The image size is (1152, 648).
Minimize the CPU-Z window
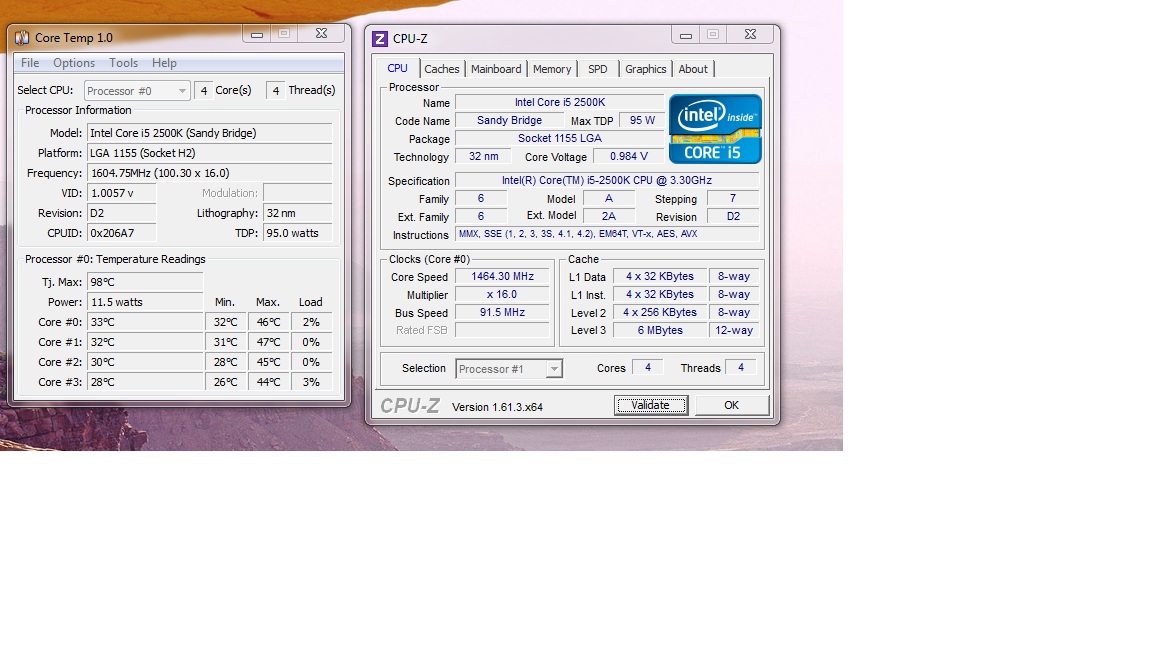pos(685,35)
